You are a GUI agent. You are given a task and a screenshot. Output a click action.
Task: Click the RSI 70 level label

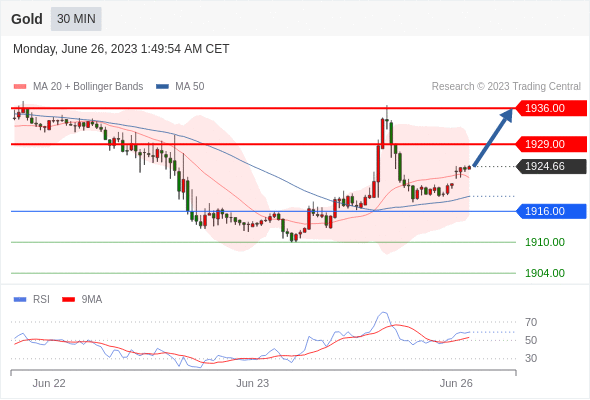pos(531,322)
